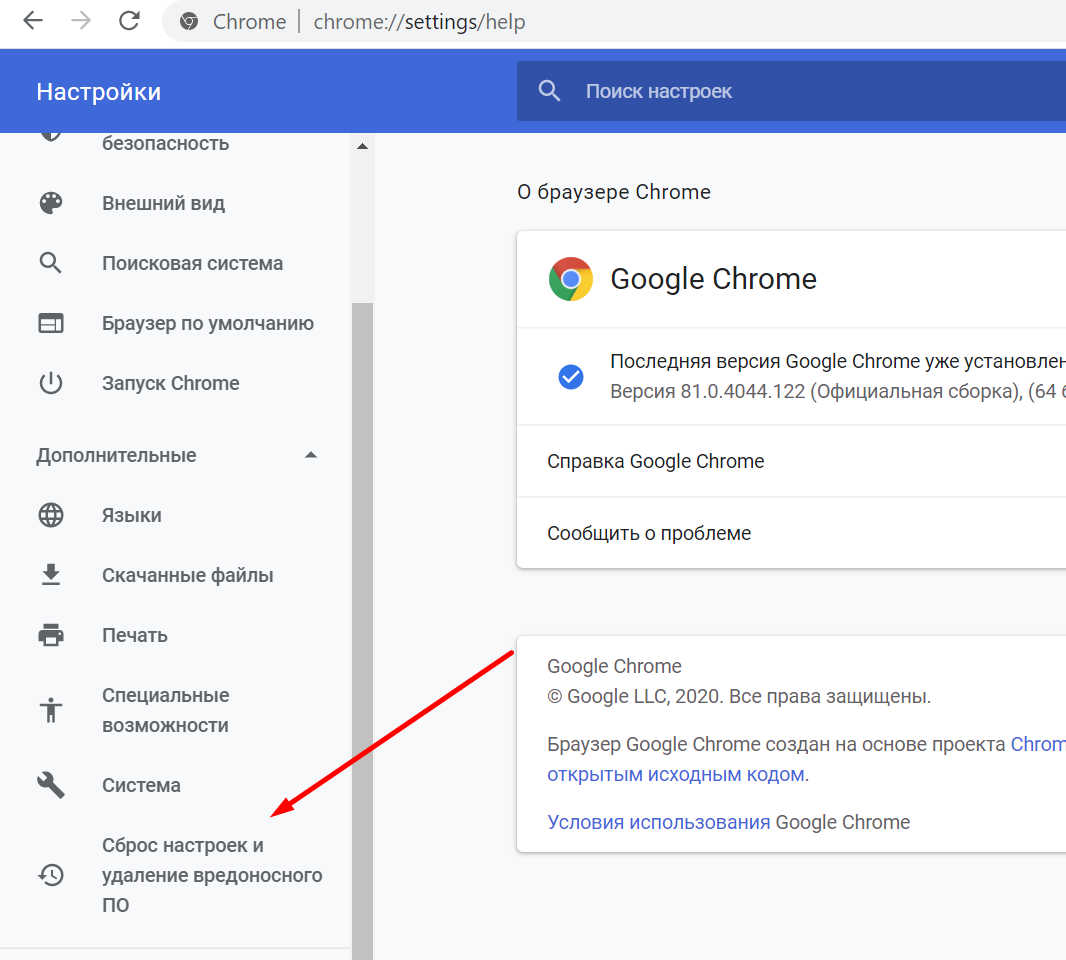Click the browser window icon for Браузер по умолчанию
This screenshot has height=960, width=1066.
point(51,324)
